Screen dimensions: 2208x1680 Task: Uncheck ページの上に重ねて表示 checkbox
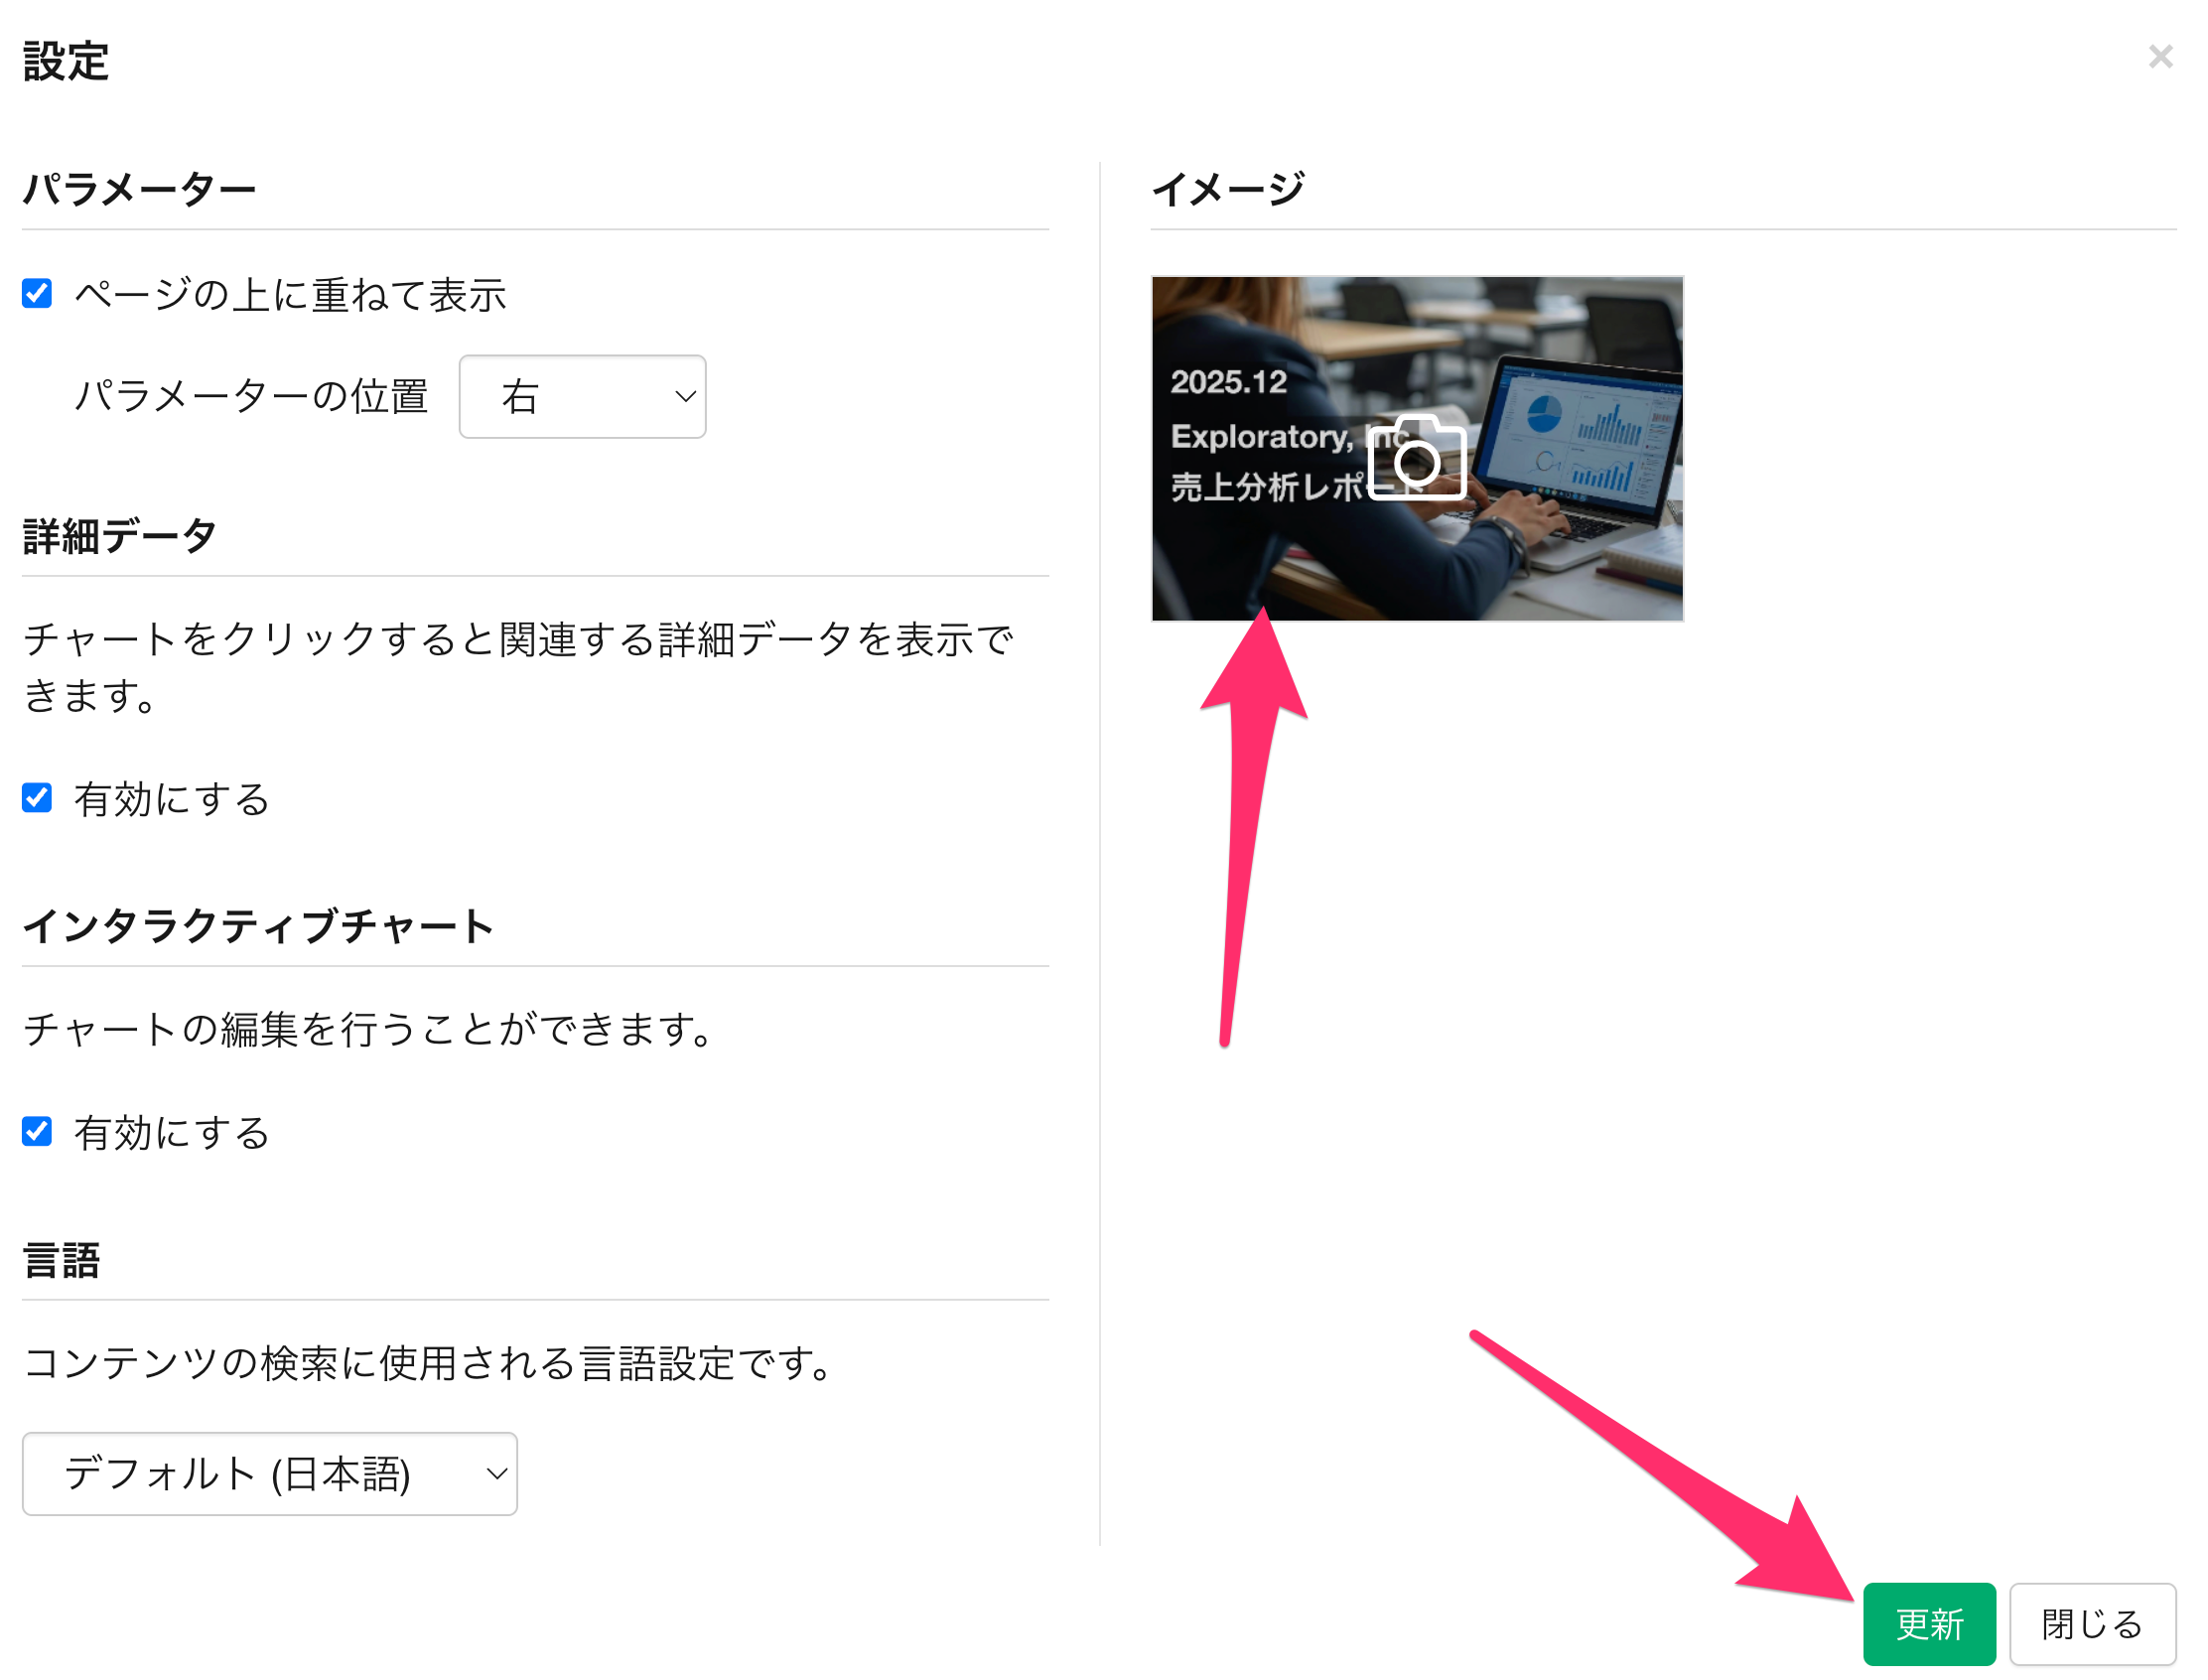click(37, 294)
